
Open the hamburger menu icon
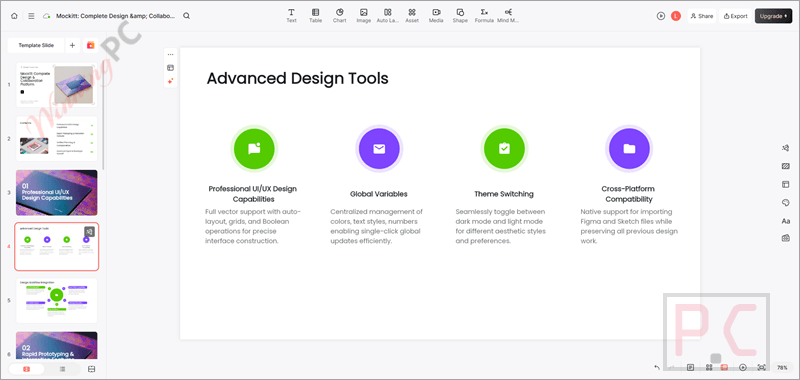coord(31,16)
